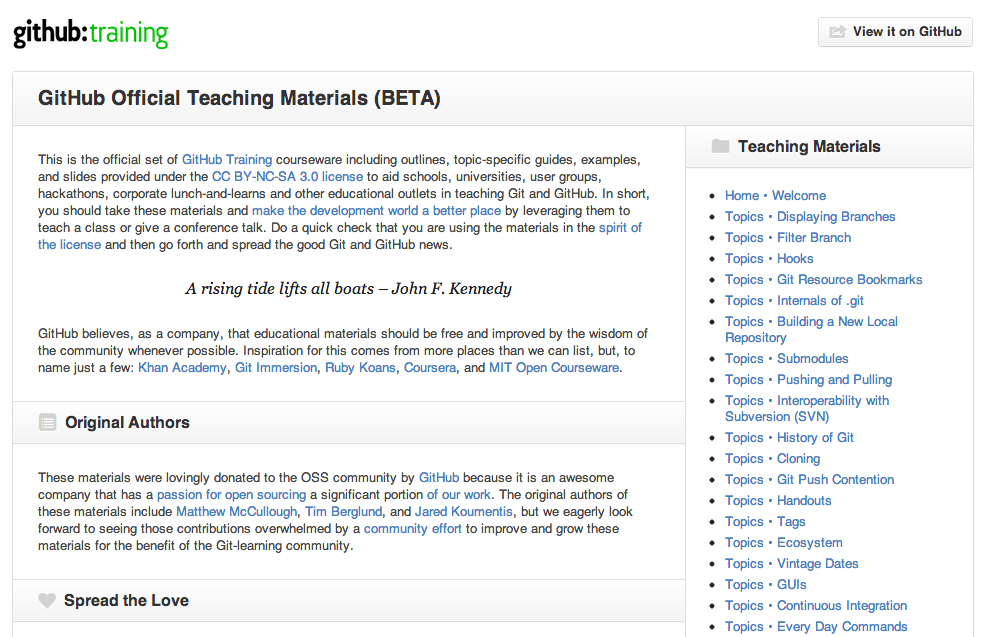Open Topics • Cloning page
Image resolution: width=984 pixels, height=637 pixels.
(773, 459)
